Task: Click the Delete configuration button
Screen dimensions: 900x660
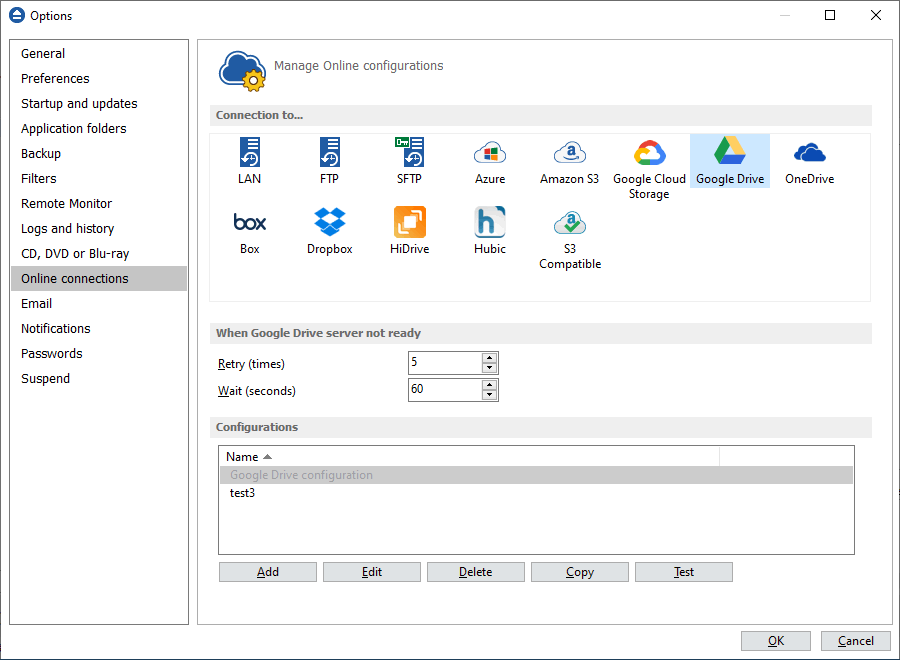Action: 475,572
